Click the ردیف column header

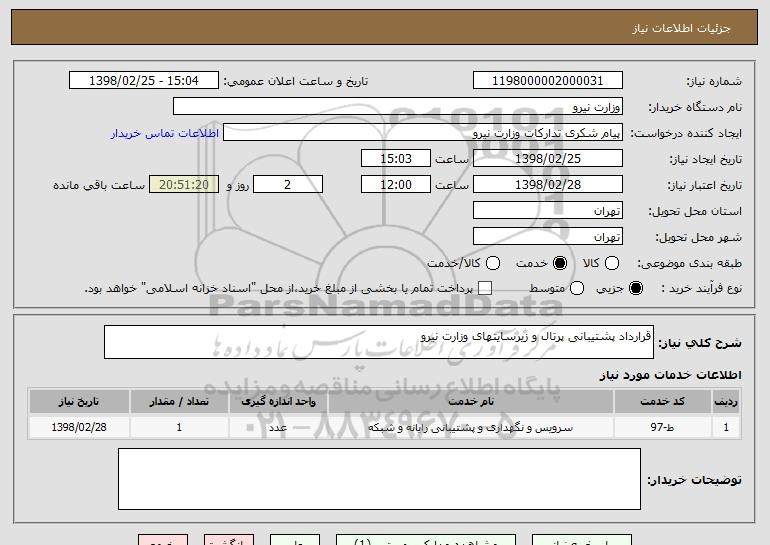pos(726,402)
